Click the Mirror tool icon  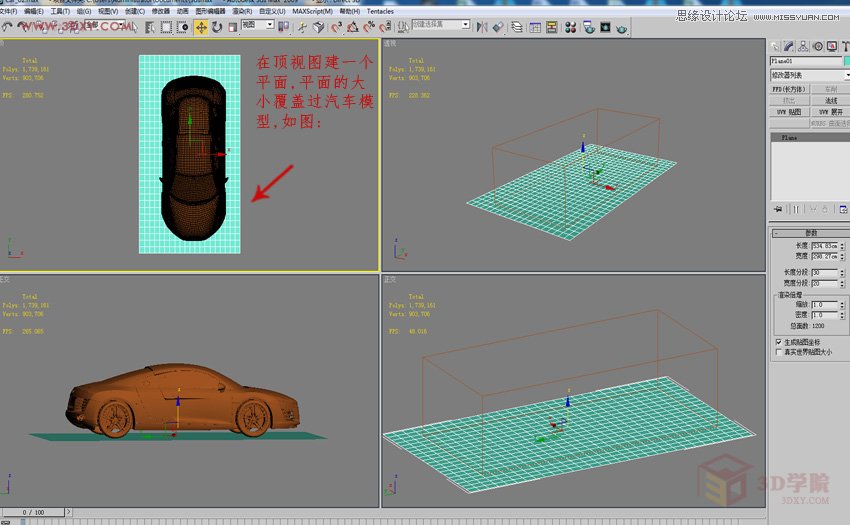(481, 27)
